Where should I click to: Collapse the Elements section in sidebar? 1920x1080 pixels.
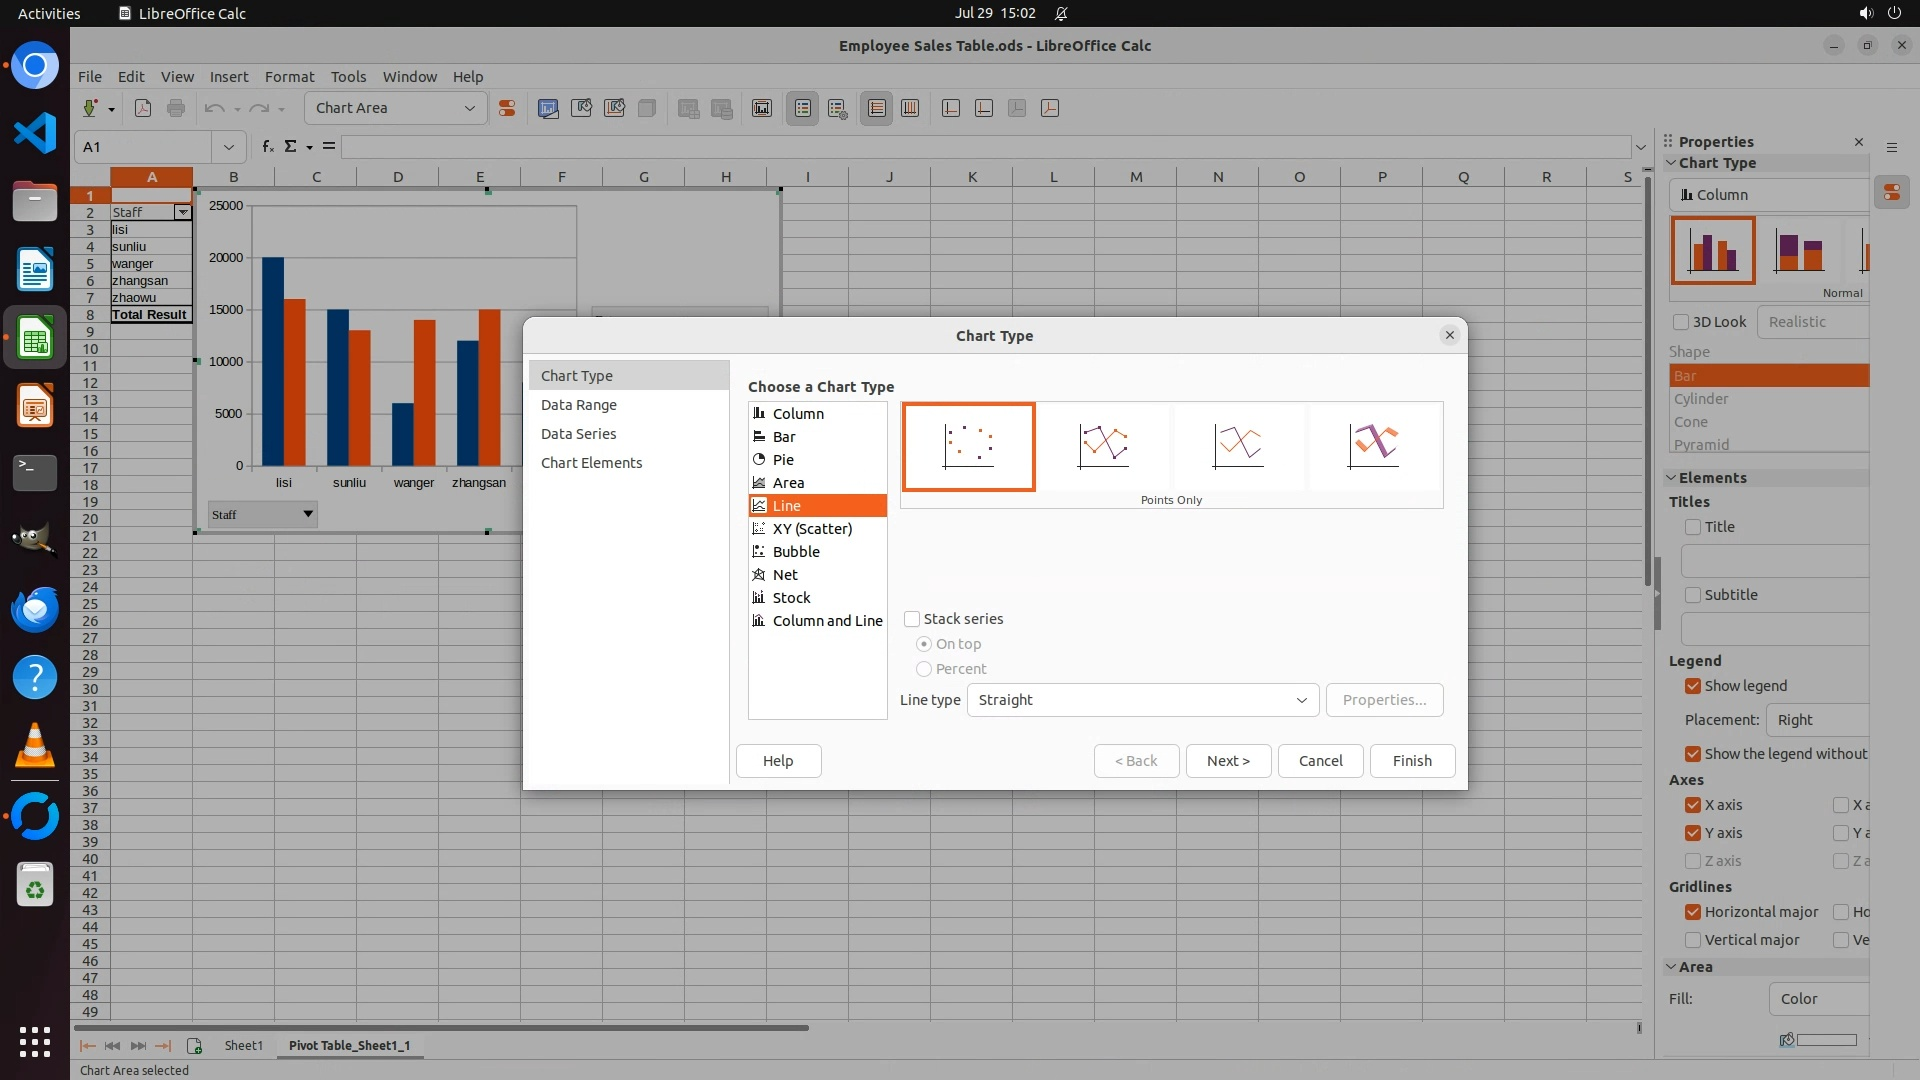(1671, 478)
